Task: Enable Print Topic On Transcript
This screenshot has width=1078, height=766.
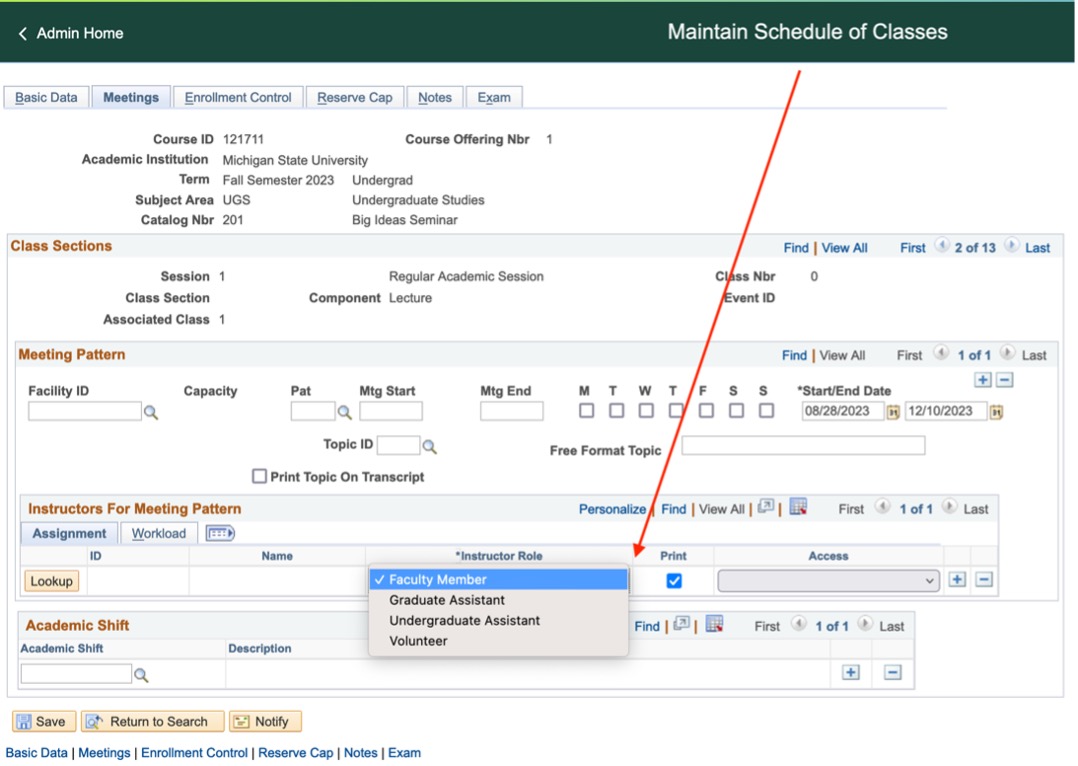Action: click(259, 476)
